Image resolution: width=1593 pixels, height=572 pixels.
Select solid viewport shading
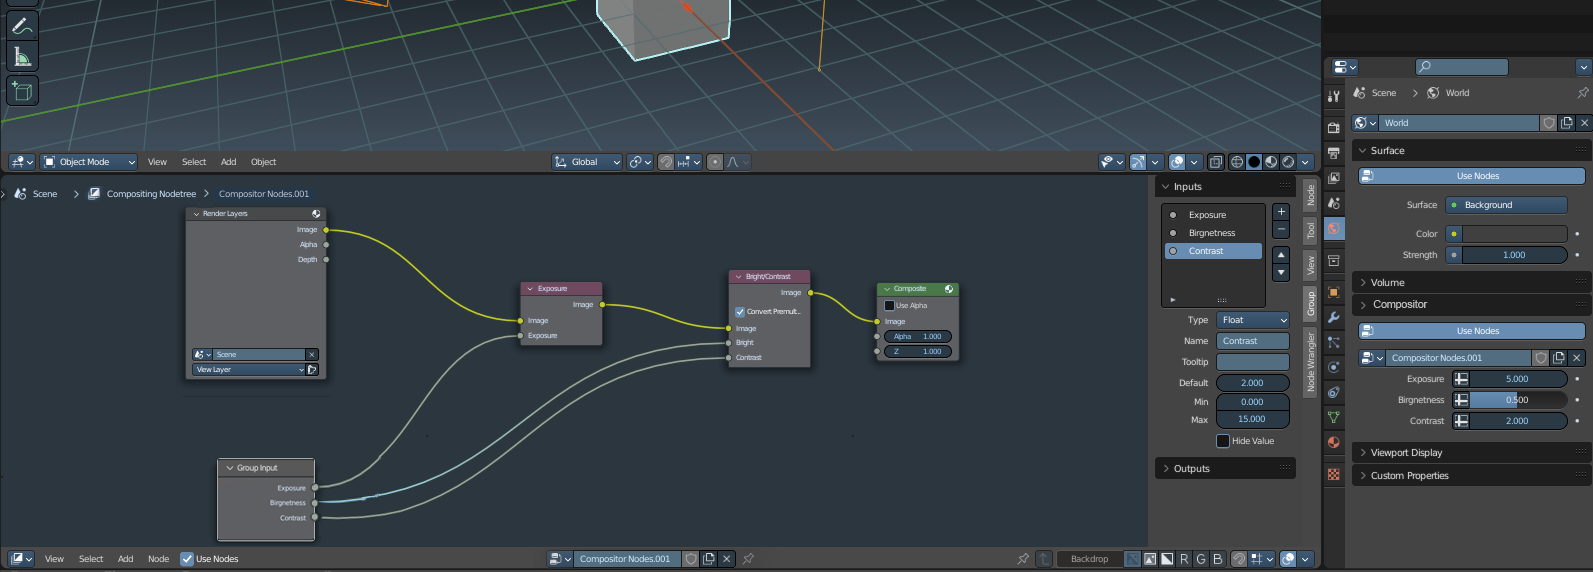[1254, 162]
